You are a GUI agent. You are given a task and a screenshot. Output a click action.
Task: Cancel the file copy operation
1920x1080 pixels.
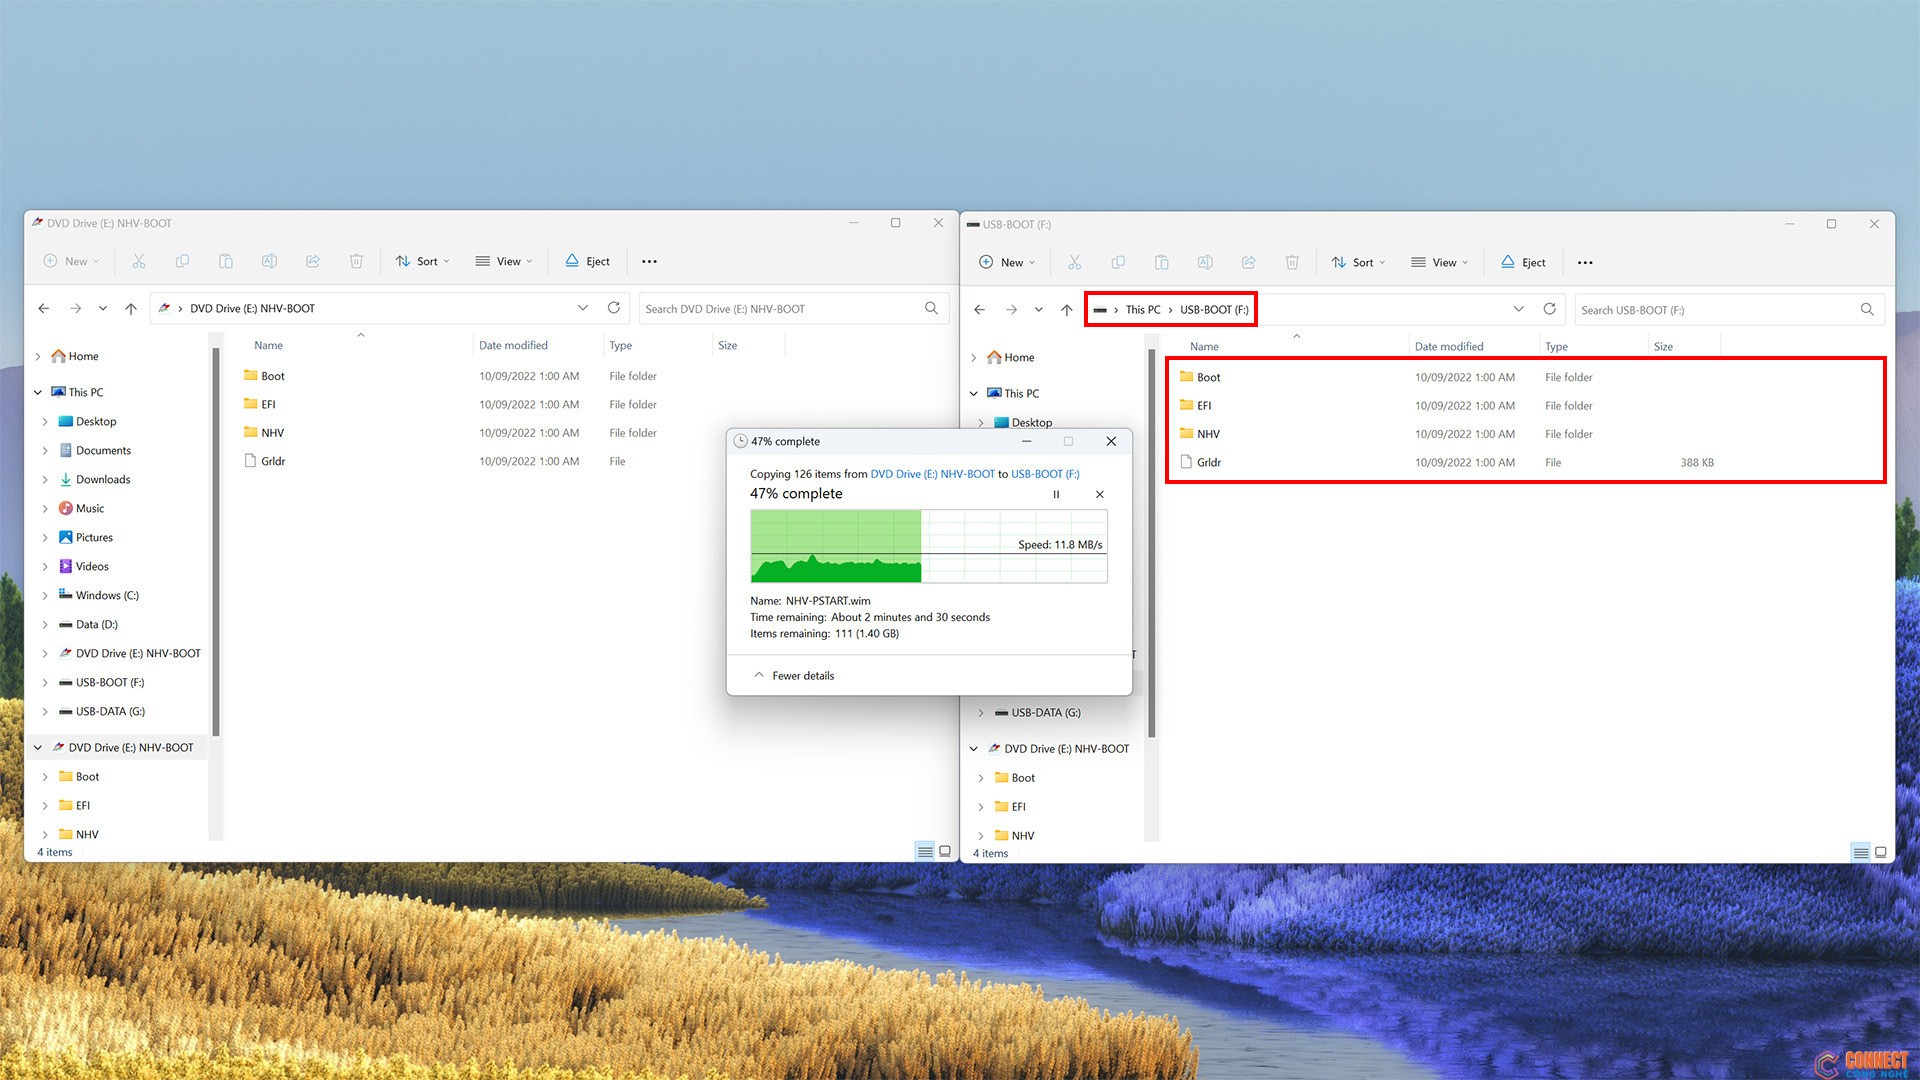click(x=1100, y=494)
